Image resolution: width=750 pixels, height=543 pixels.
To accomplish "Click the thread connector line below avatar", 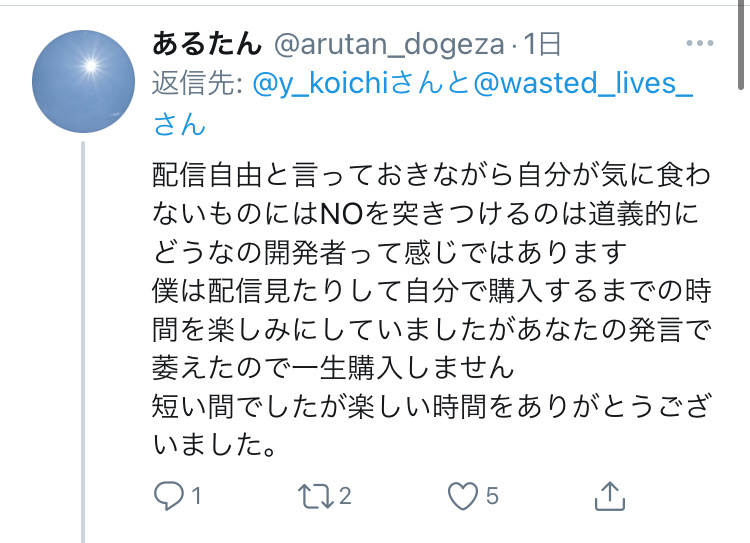I will click(x=83, y=342).
